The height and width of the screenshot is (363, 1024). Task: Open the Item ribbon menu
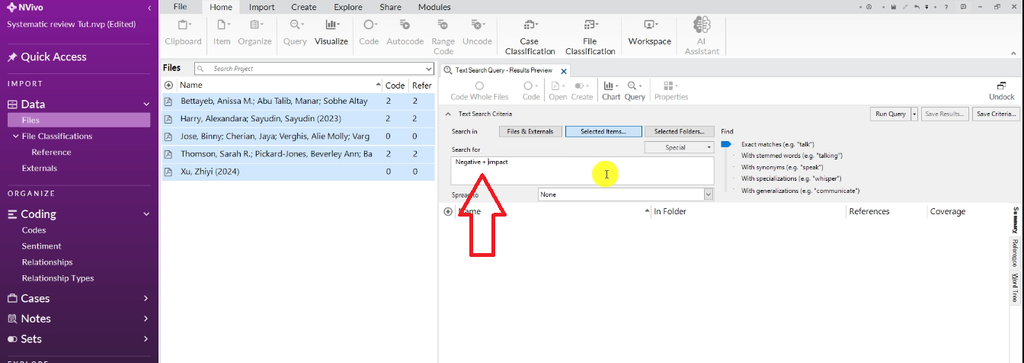click(x=222, y=32)
